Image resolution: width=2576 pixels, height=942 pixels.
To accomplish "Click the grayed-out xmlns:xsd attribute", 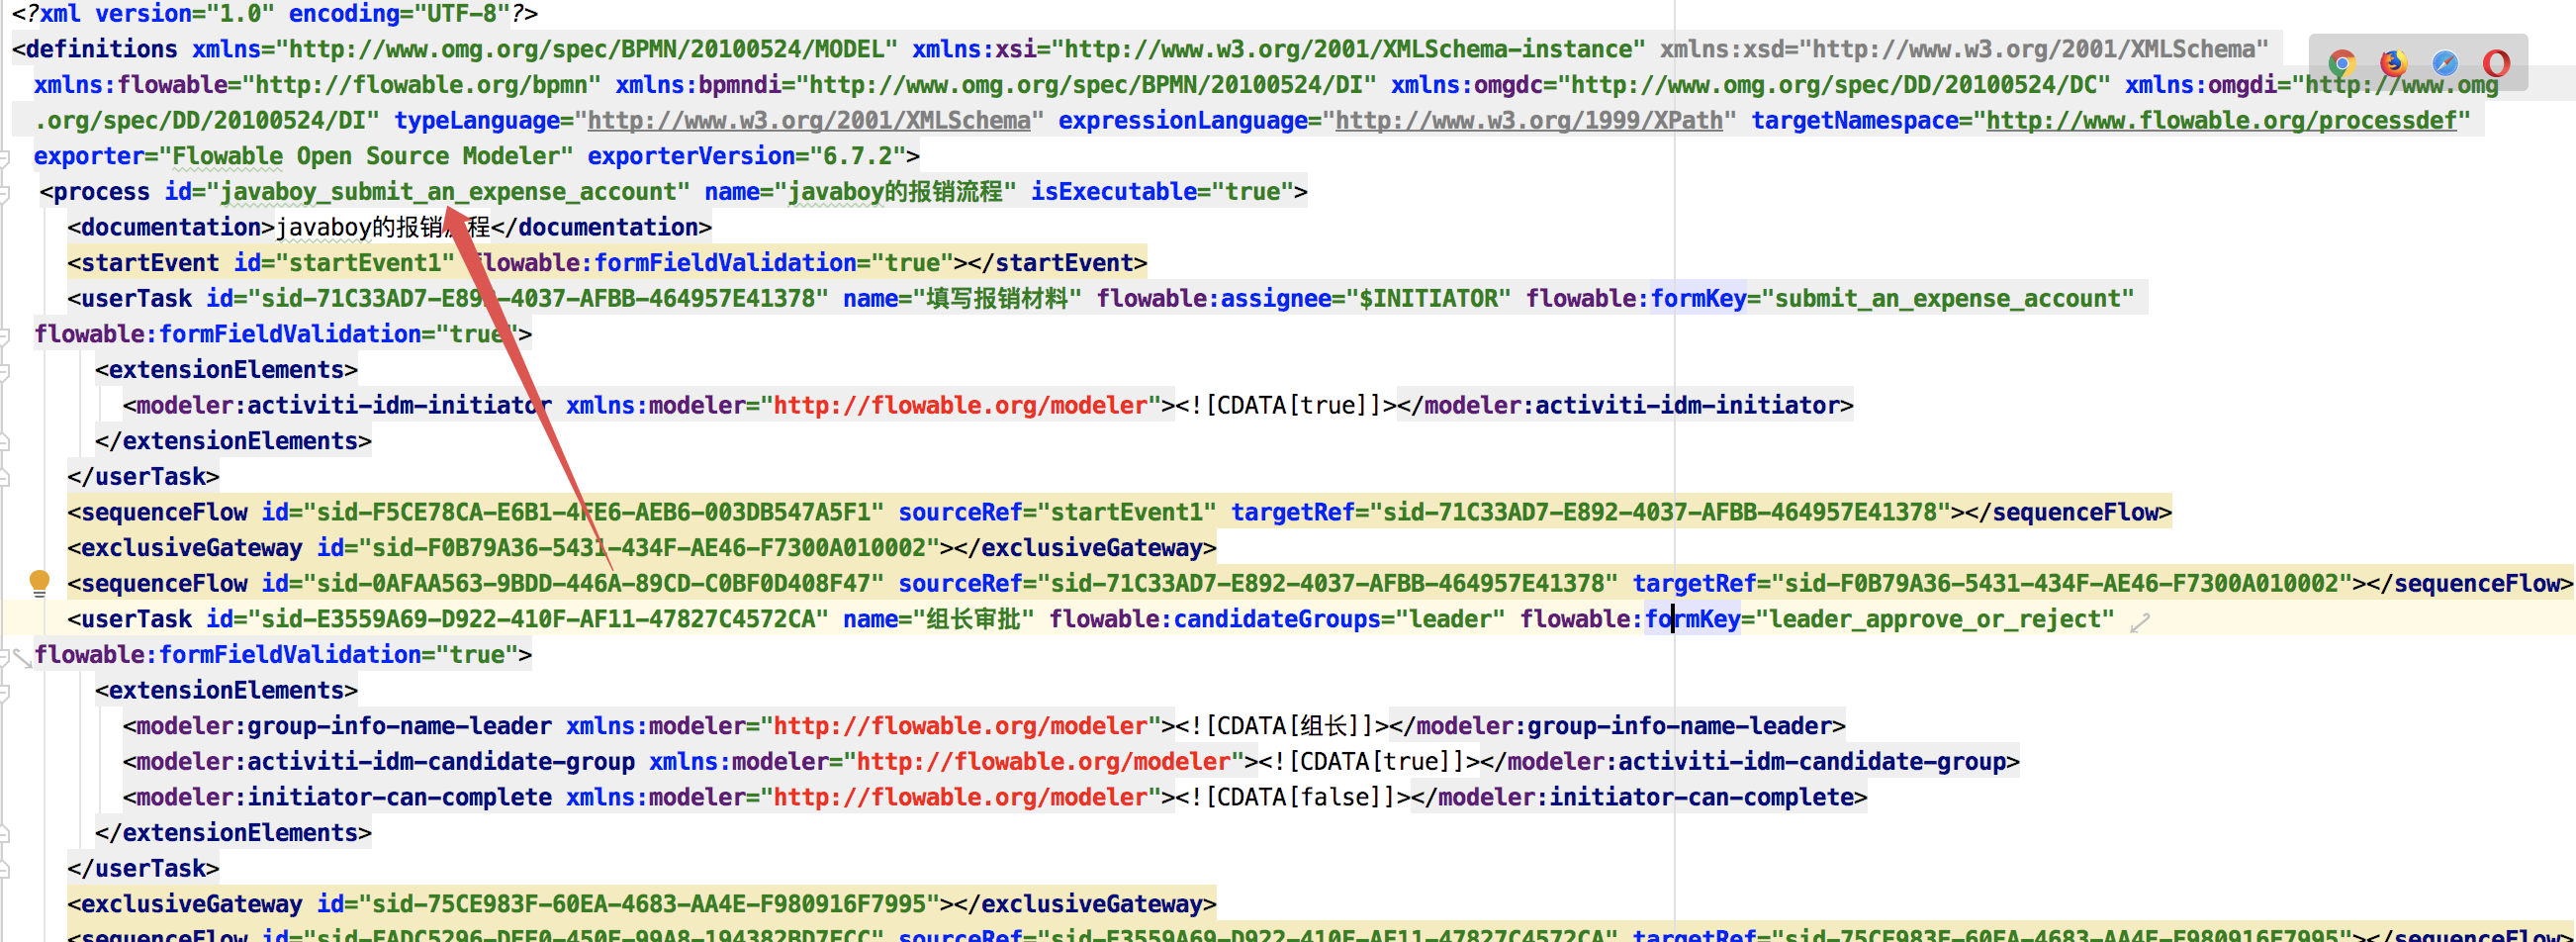I will pyautogui.click(x=1964, y=49).
